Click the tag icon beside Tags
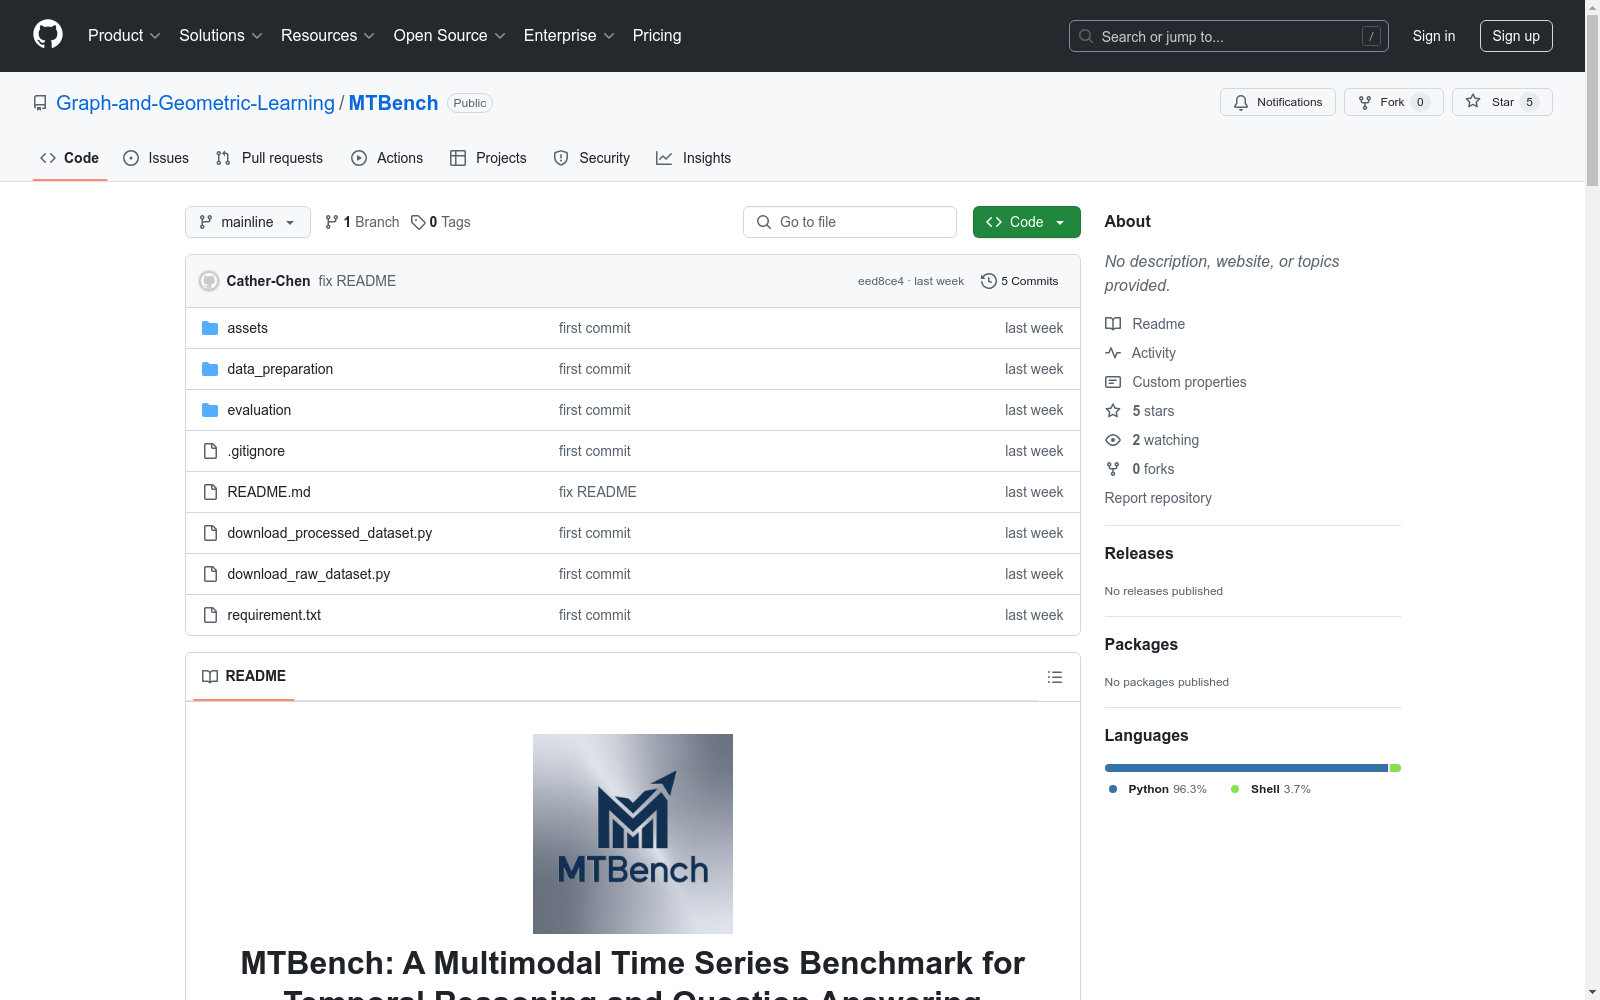This screenshot has width=1600, height=1000. (x=418, y=222)
